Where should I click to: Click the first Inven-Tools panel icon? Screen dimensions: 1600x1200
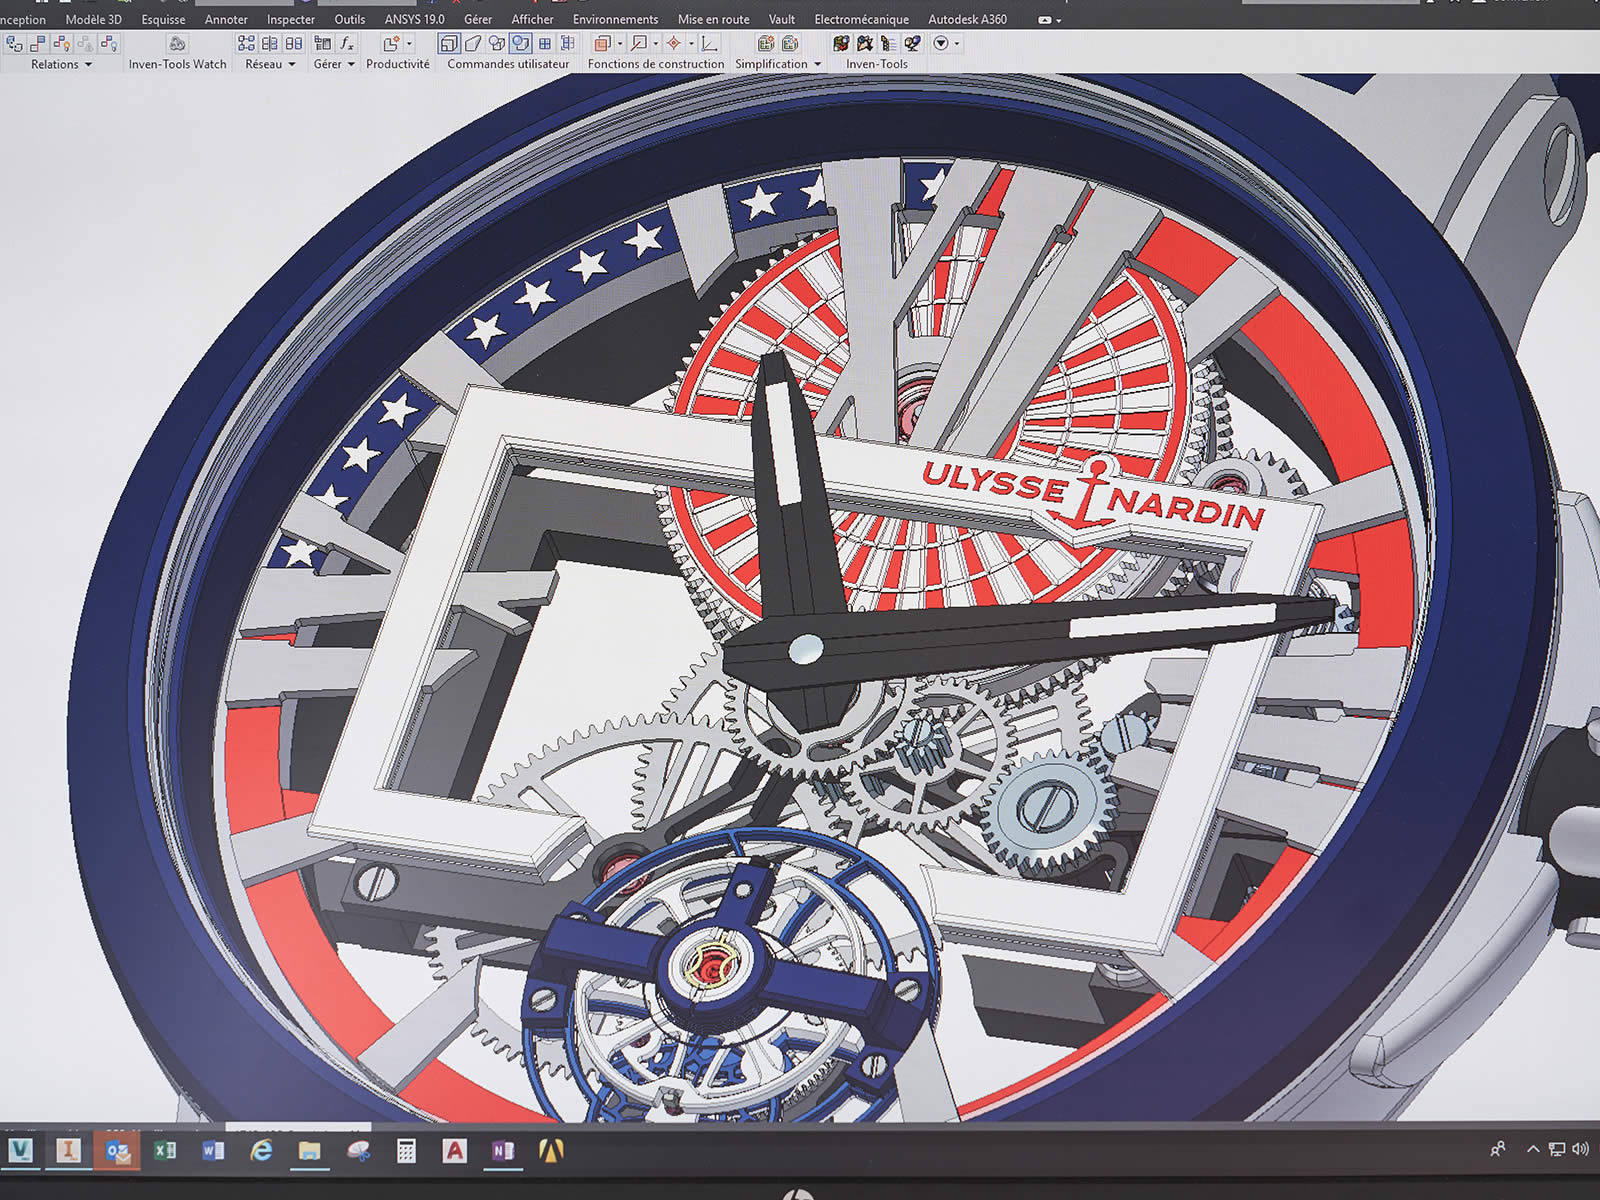[841, 43]
